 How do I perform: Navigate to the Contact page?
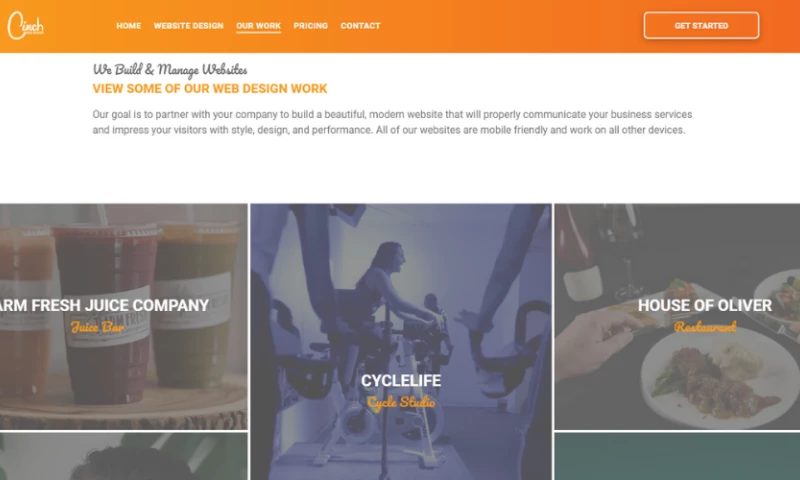(360, 26)
